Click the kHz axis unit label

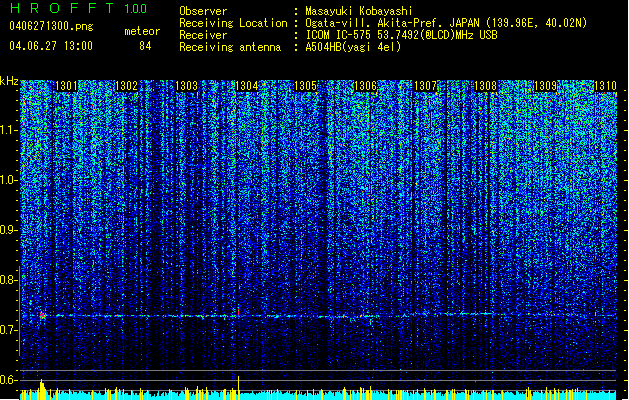[x=9, y=81]
